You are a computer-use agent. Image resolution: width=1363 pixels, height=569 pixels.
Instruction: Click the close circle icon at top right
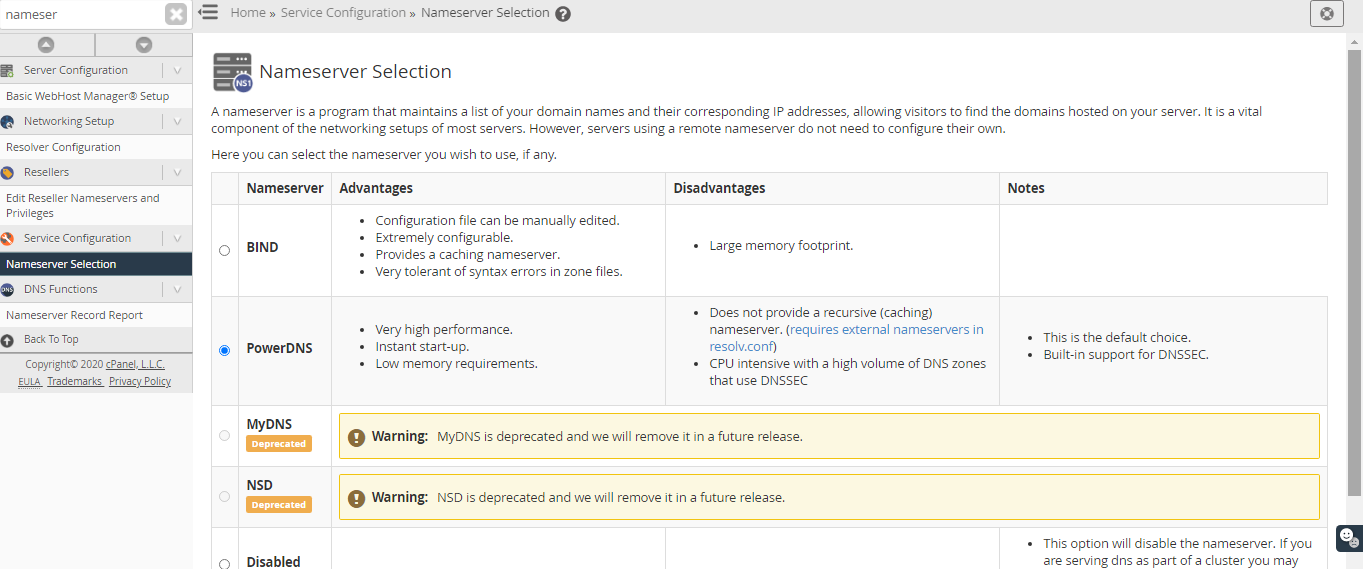pos(1326,13)
